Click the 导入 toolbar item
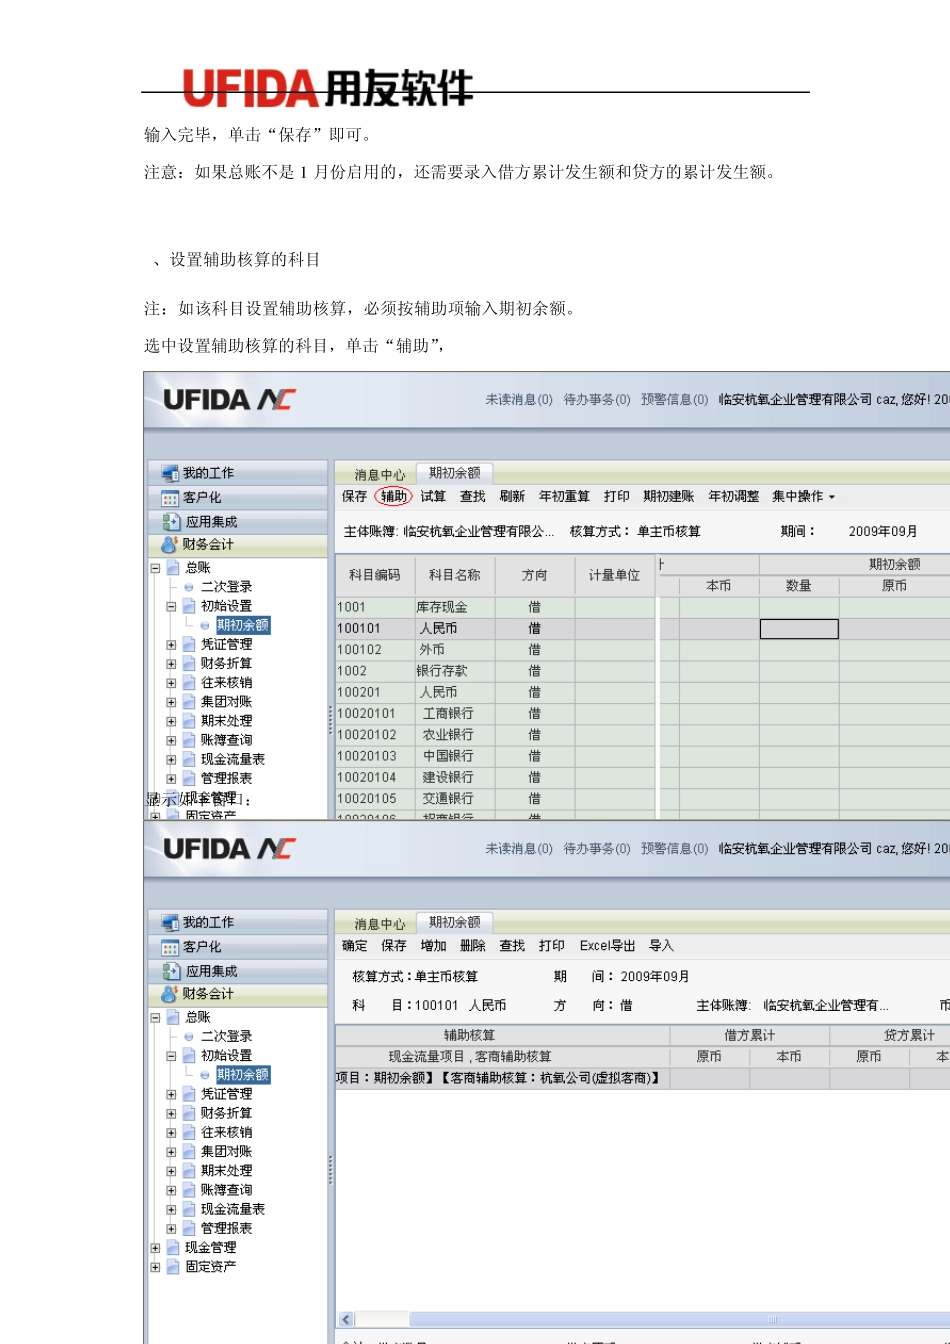Screen dimensions: 950x1344 (x=661, y=945)
